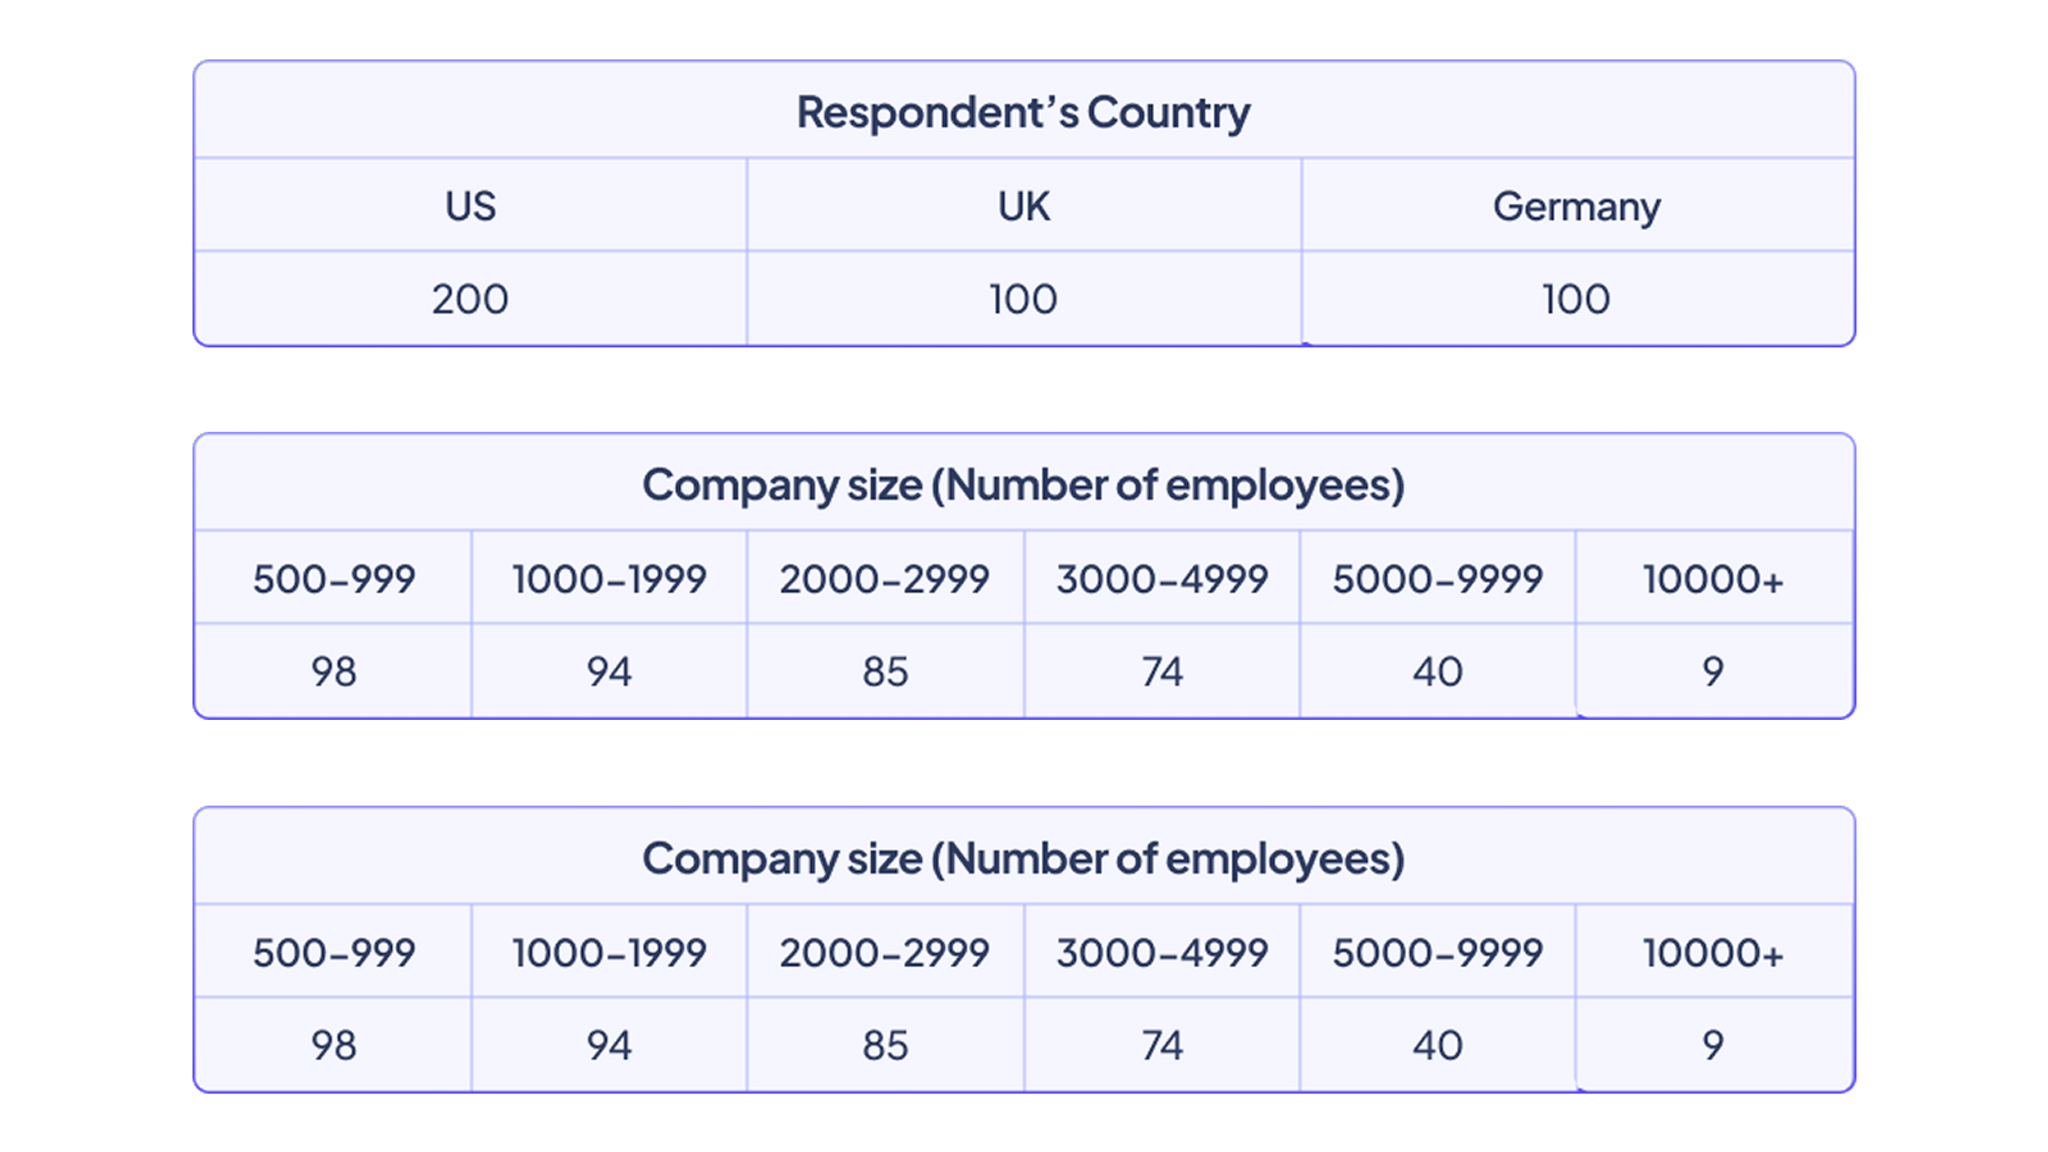Click 3000–4999 in the second Company size table
The image size is (2048, 1152).
(1162, 952)
